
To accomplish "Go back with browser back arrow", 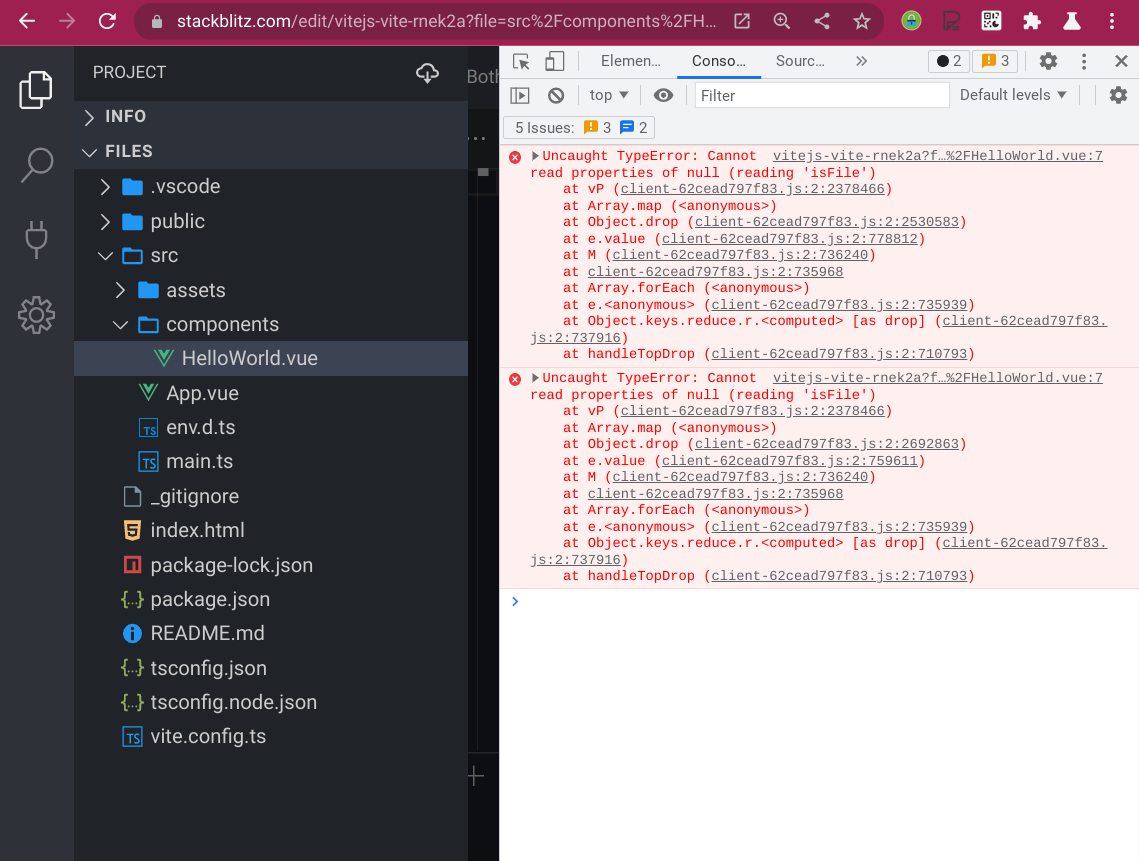I will [x=27, y=21].
